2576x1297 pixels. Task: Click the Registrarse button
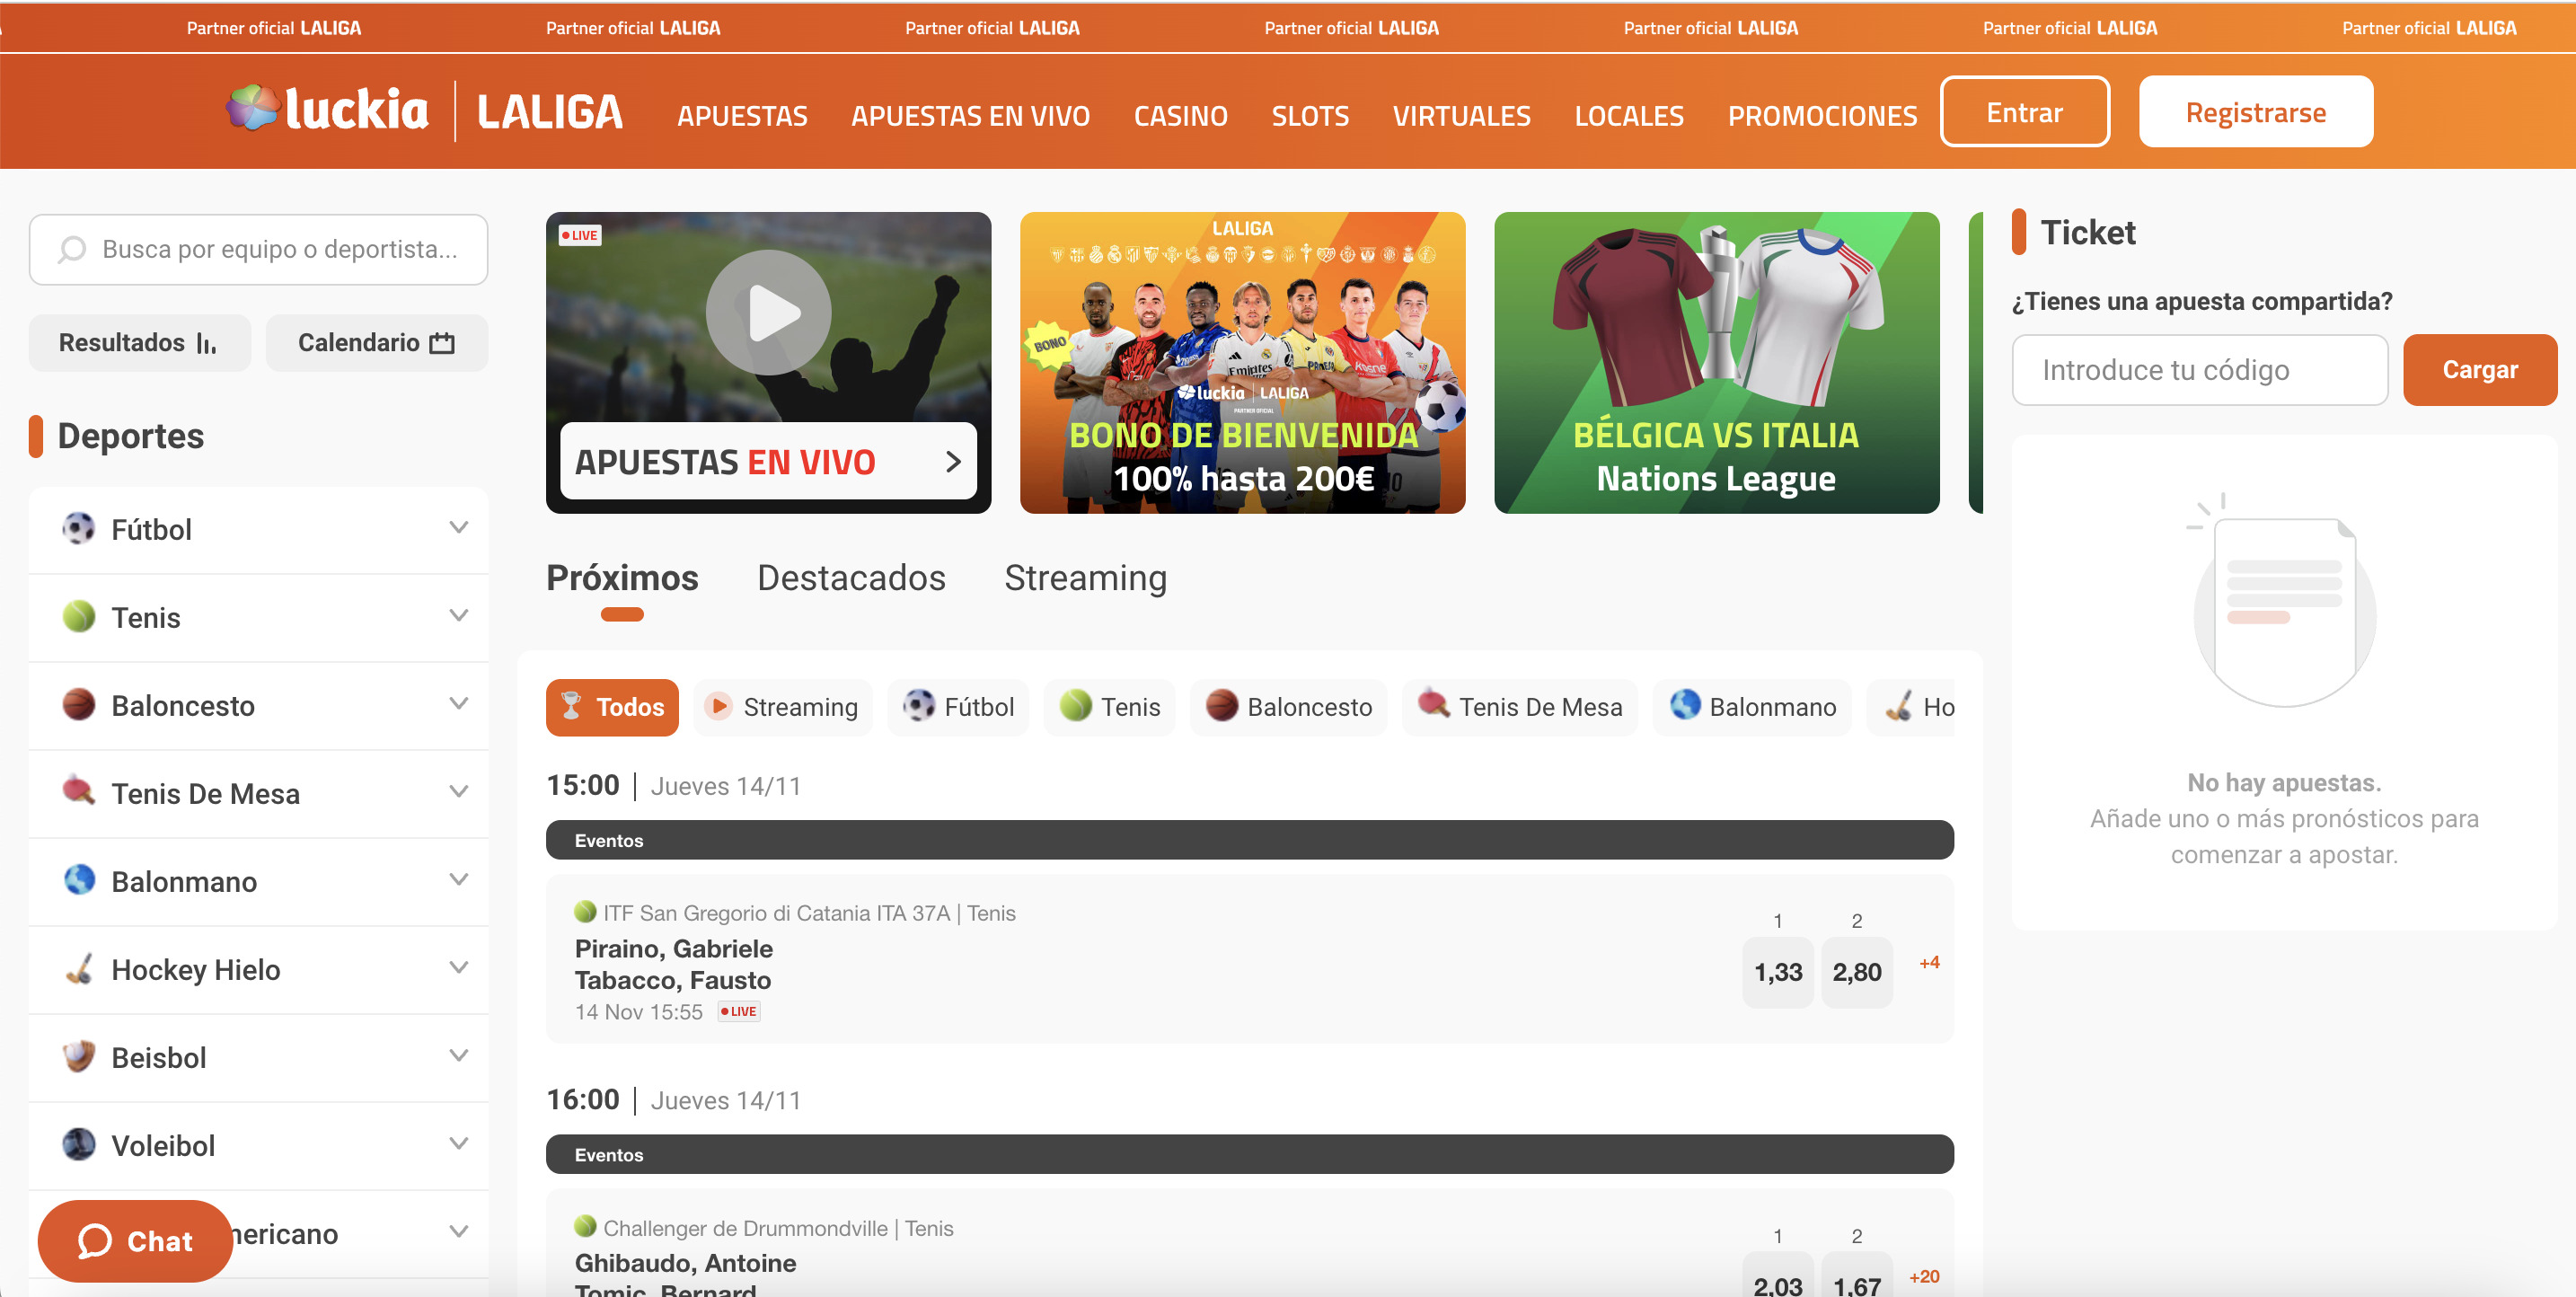(2255, 112)
